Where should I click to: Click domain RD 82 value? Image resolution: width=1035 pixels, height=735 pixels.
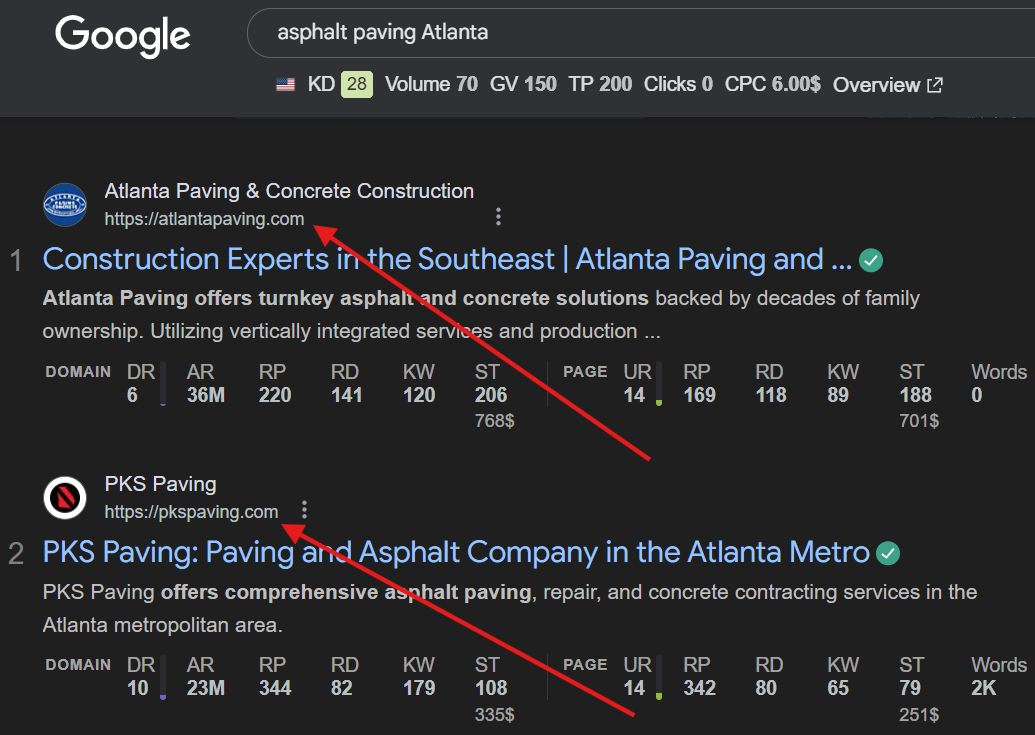click(x=342, y=688)
